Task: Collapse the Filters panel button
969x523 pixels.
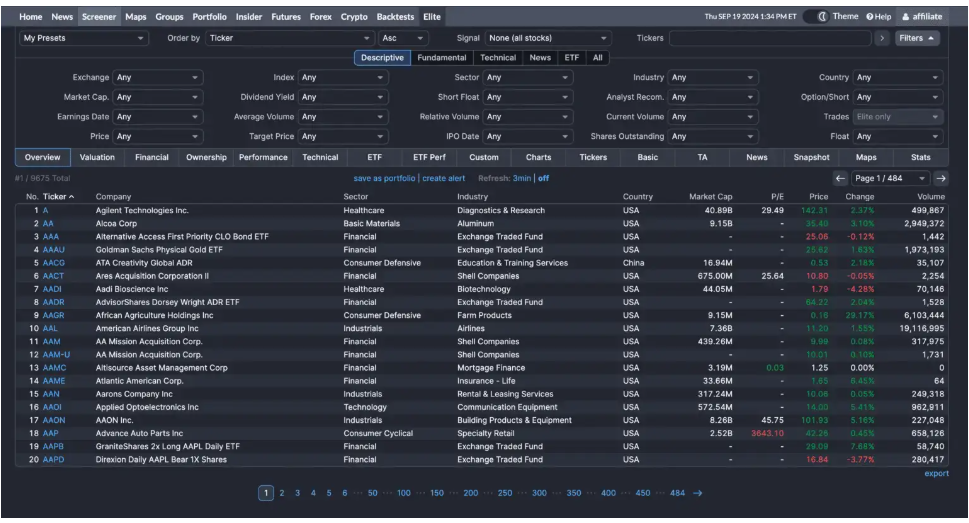Action: [x=916, y=38]
